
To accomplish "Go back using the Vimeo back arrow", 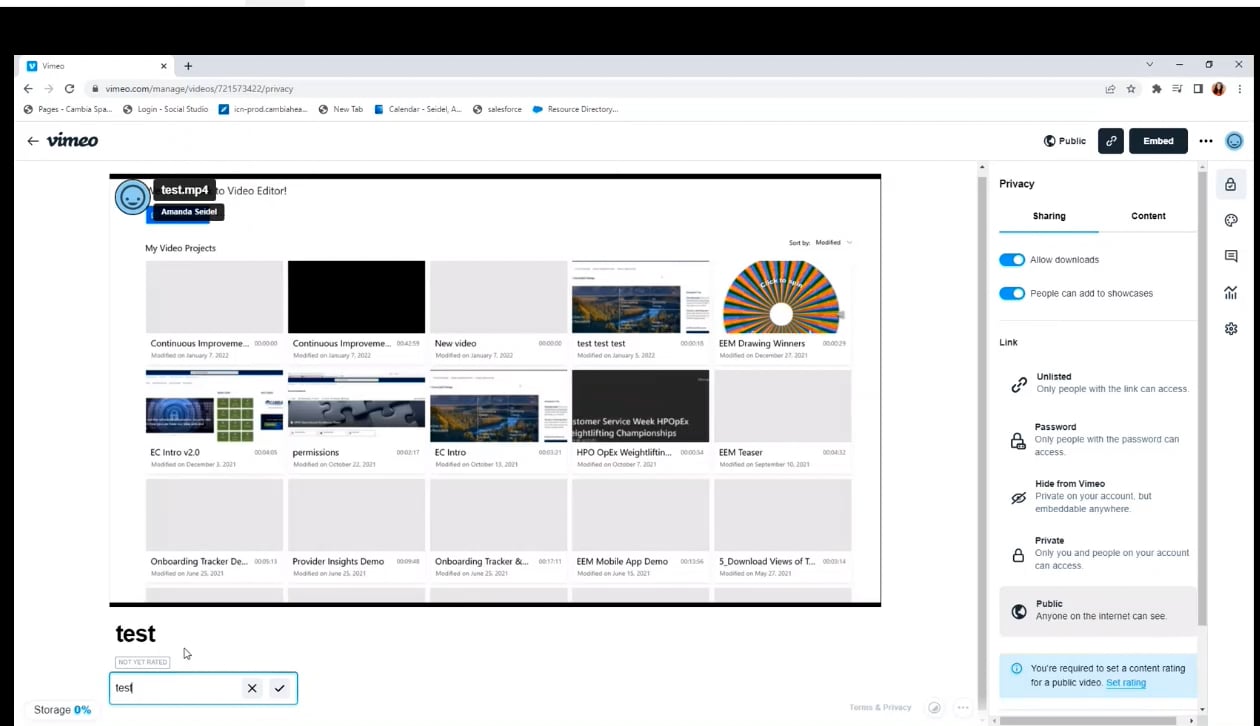I will [x=33, y=141].
